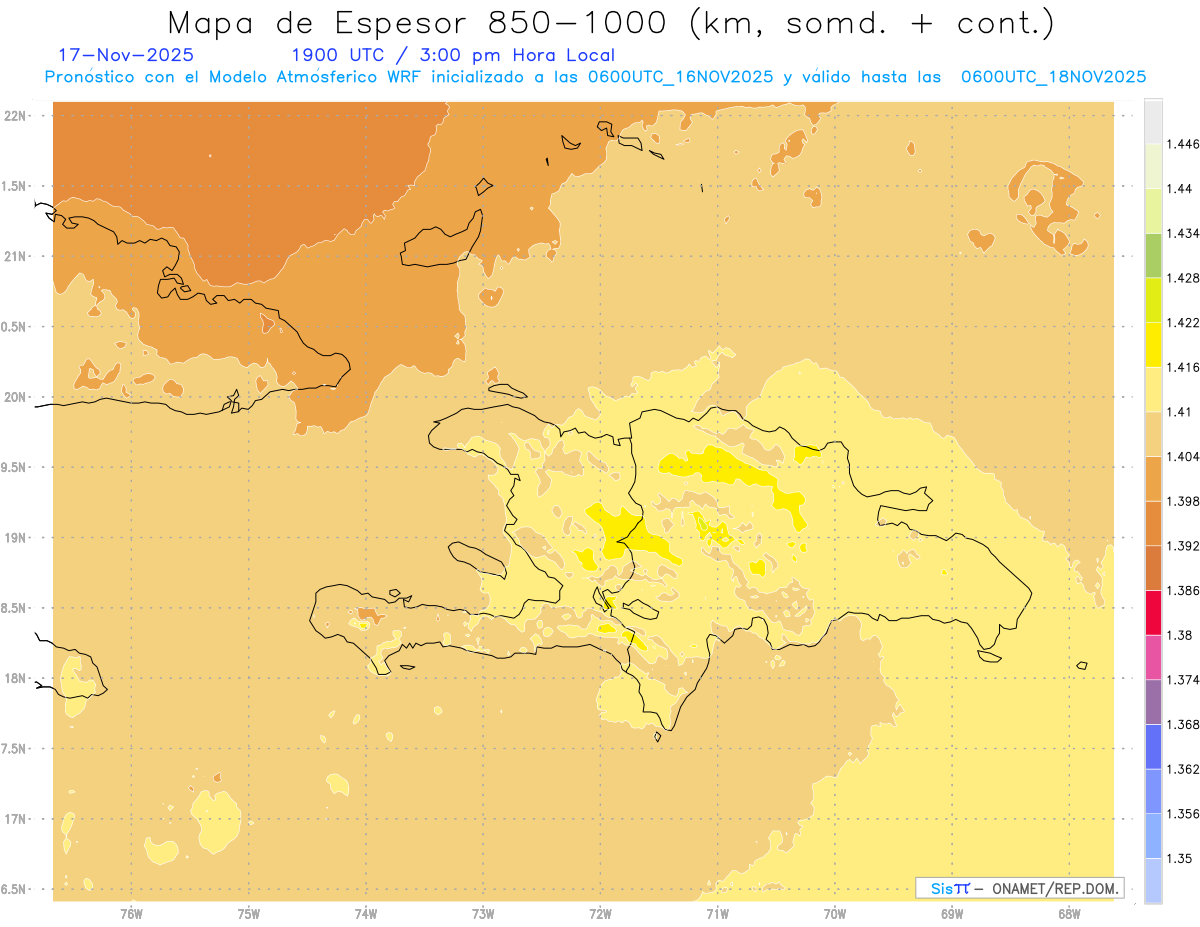
Task: Click the initialization text '0600UTC_16NOV2025'
Action: click(680, 77)
